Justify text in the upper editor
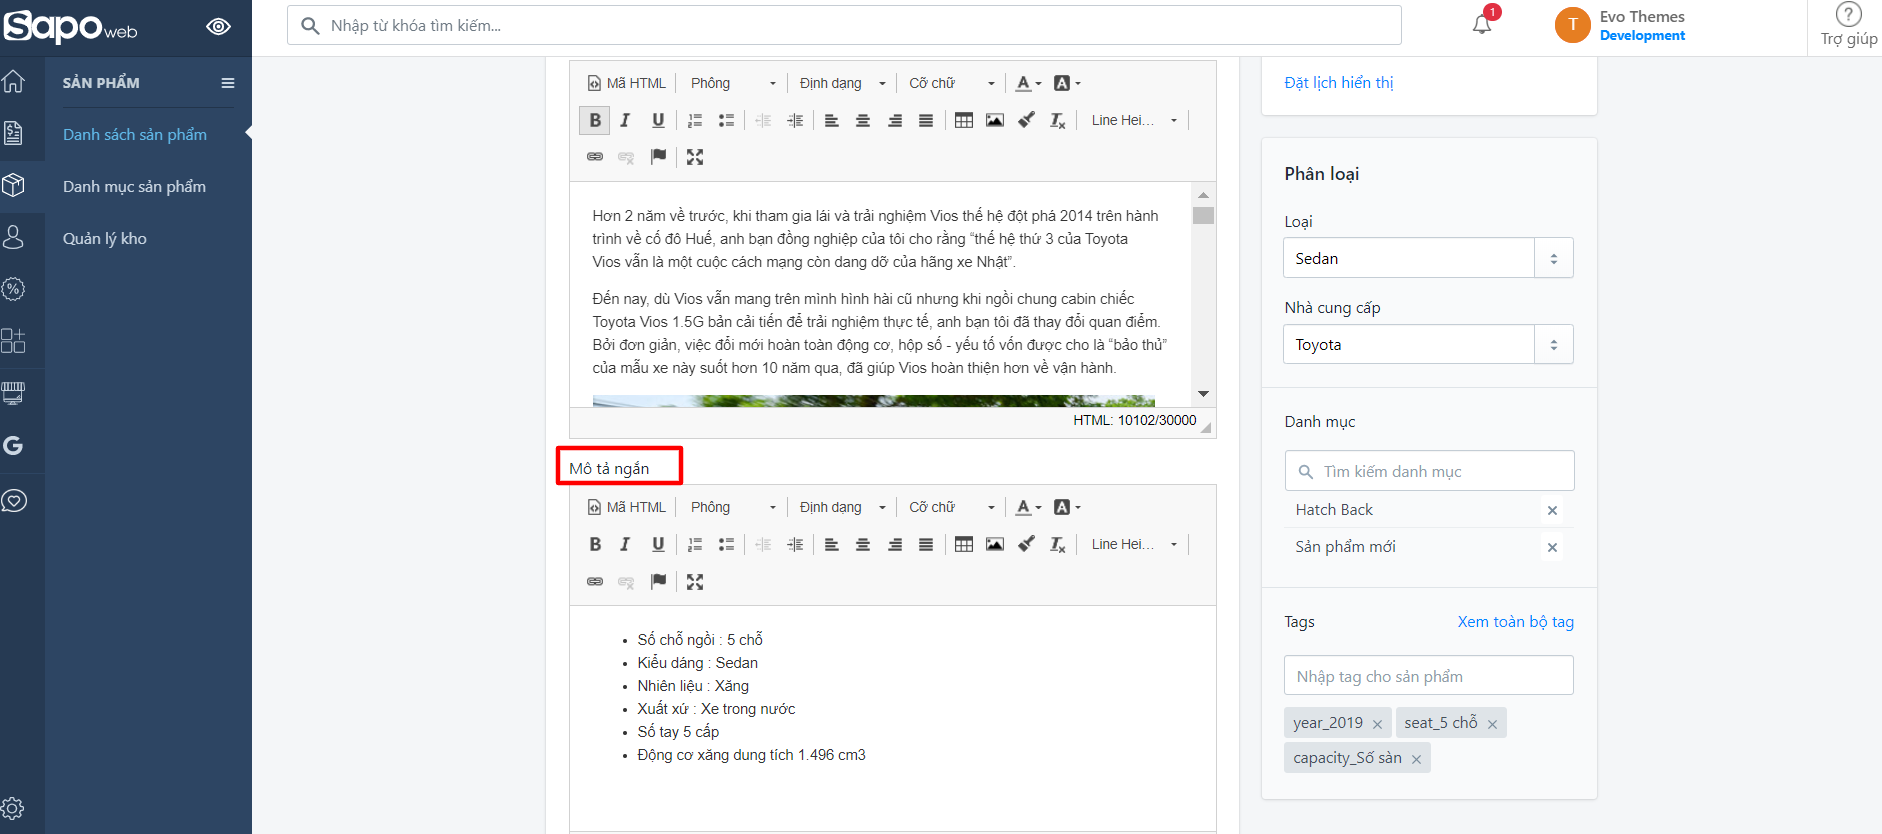 (x=926, y=121)
